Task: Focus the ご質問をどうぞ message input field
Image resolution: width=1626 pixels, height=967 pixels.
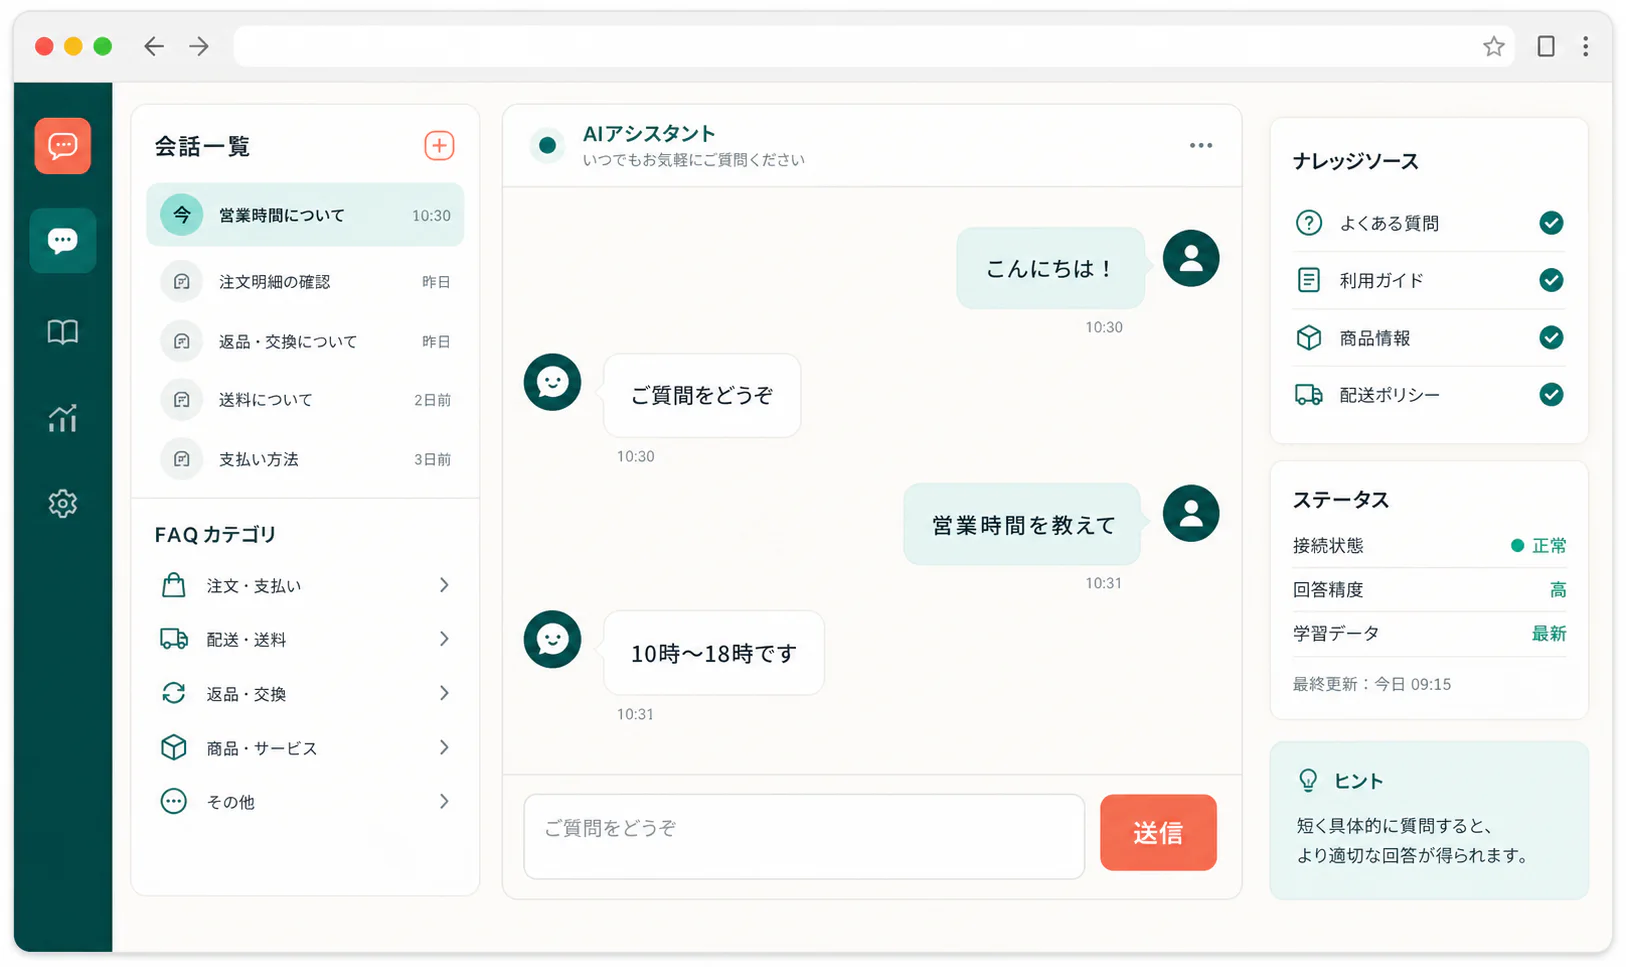Action: click(804, 837)
